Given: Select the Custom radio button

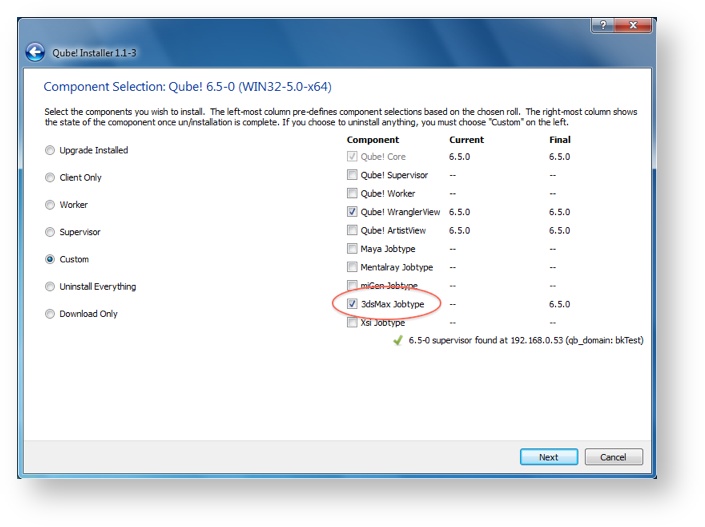Looking at the screenshot, I should point(50,259).
